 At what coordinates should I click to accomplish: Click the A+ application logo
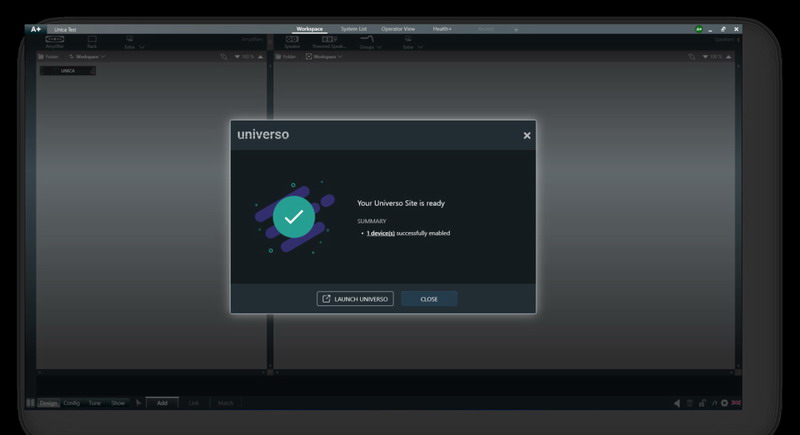point(36,29)
